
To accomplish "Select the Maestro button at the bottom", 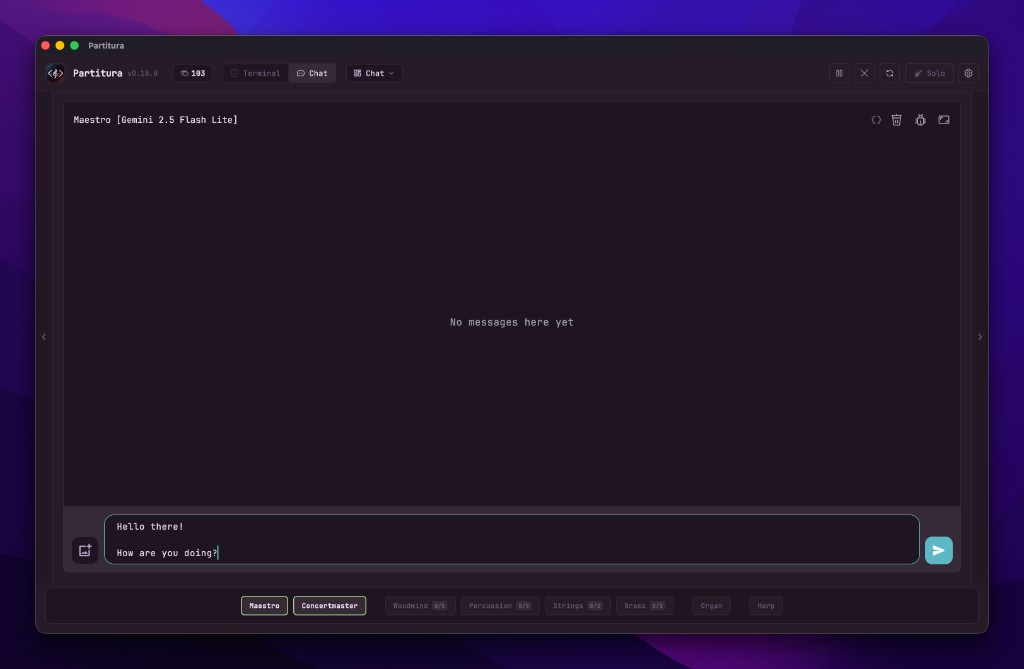I will (264, 605).
